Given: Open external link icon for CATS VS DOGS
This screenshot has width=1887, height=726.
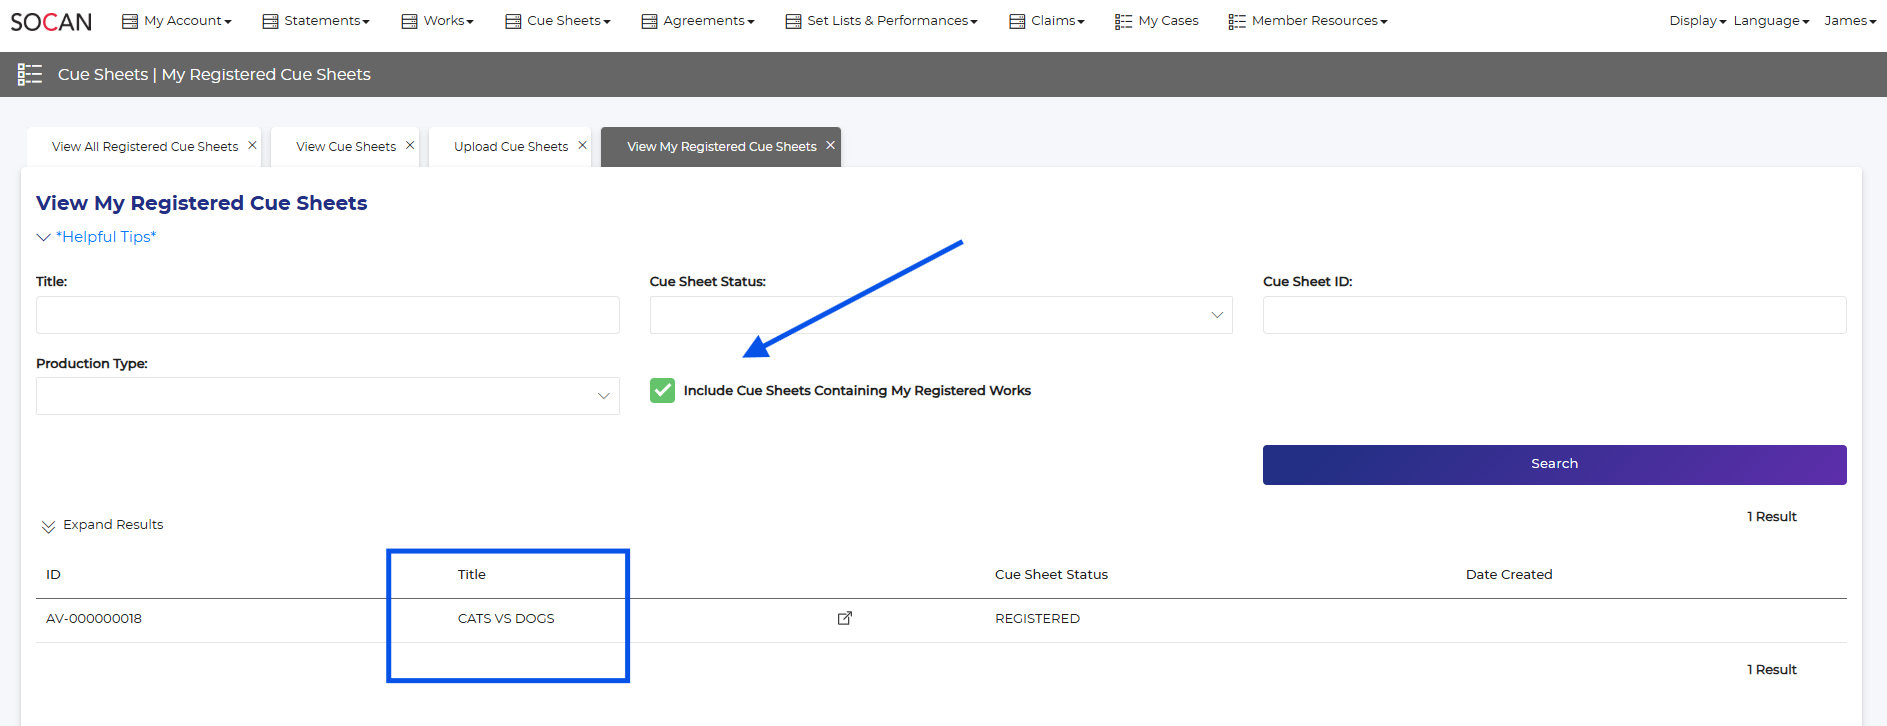Looking at the screenshot, I should [845, 618].
